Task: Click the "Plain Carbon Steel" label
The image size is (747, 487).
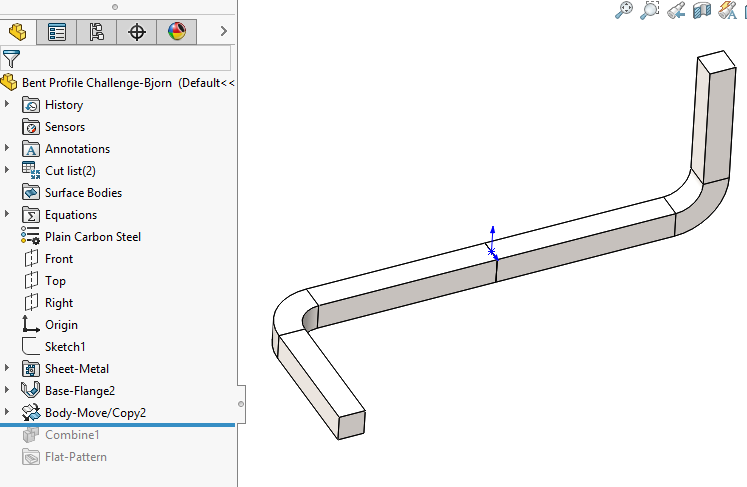Action: coord(93,237)
